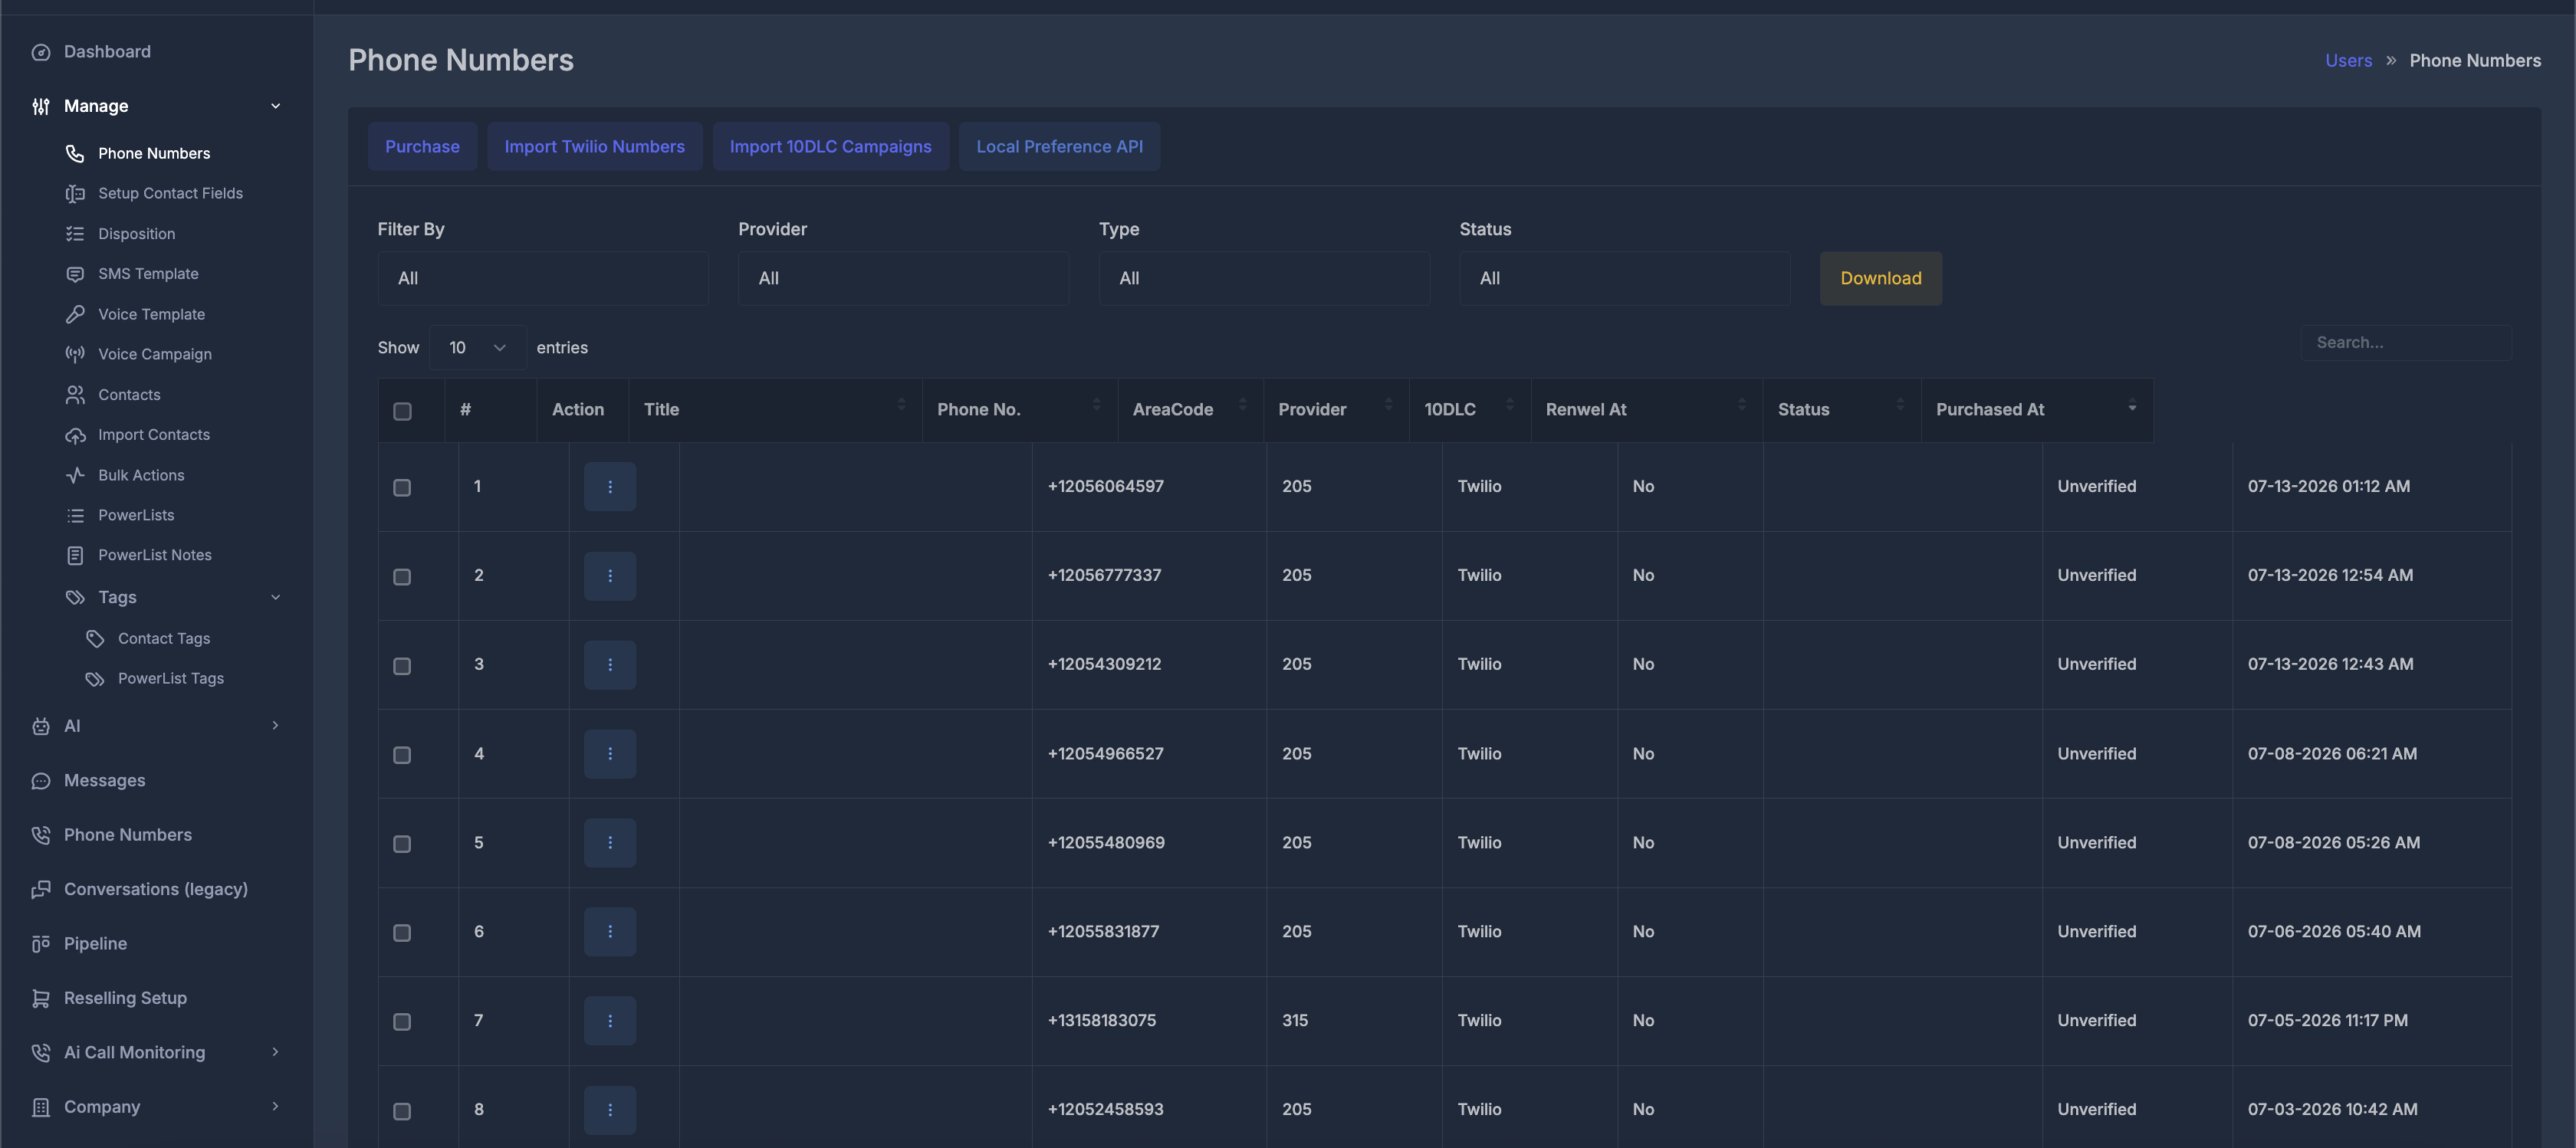Image resolution: width=2576 pixels, height=1148 pixels.
Task: Collapse the Tags submenu chevron
Action: 276,598
